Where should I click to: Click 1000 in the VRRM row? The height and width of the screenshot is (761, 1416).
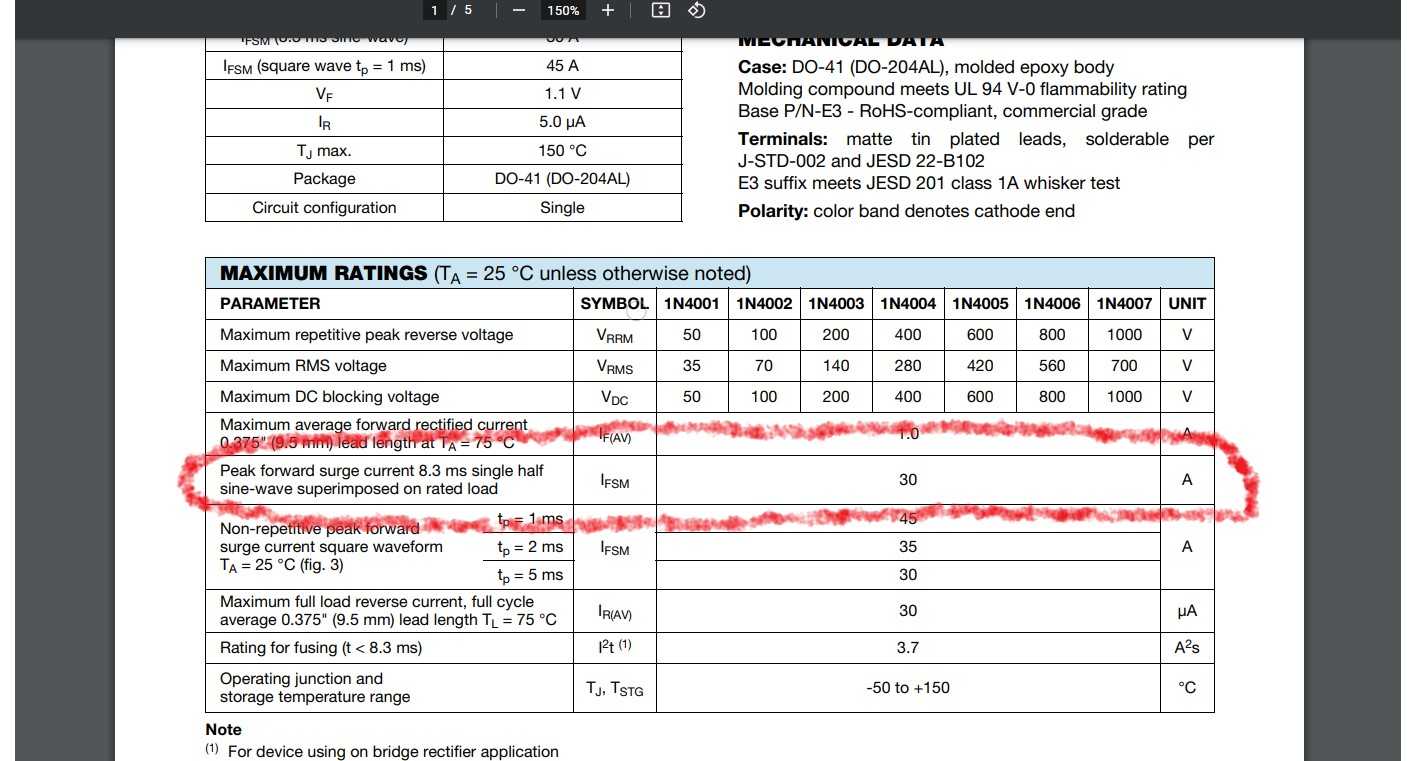(1124, 335)
